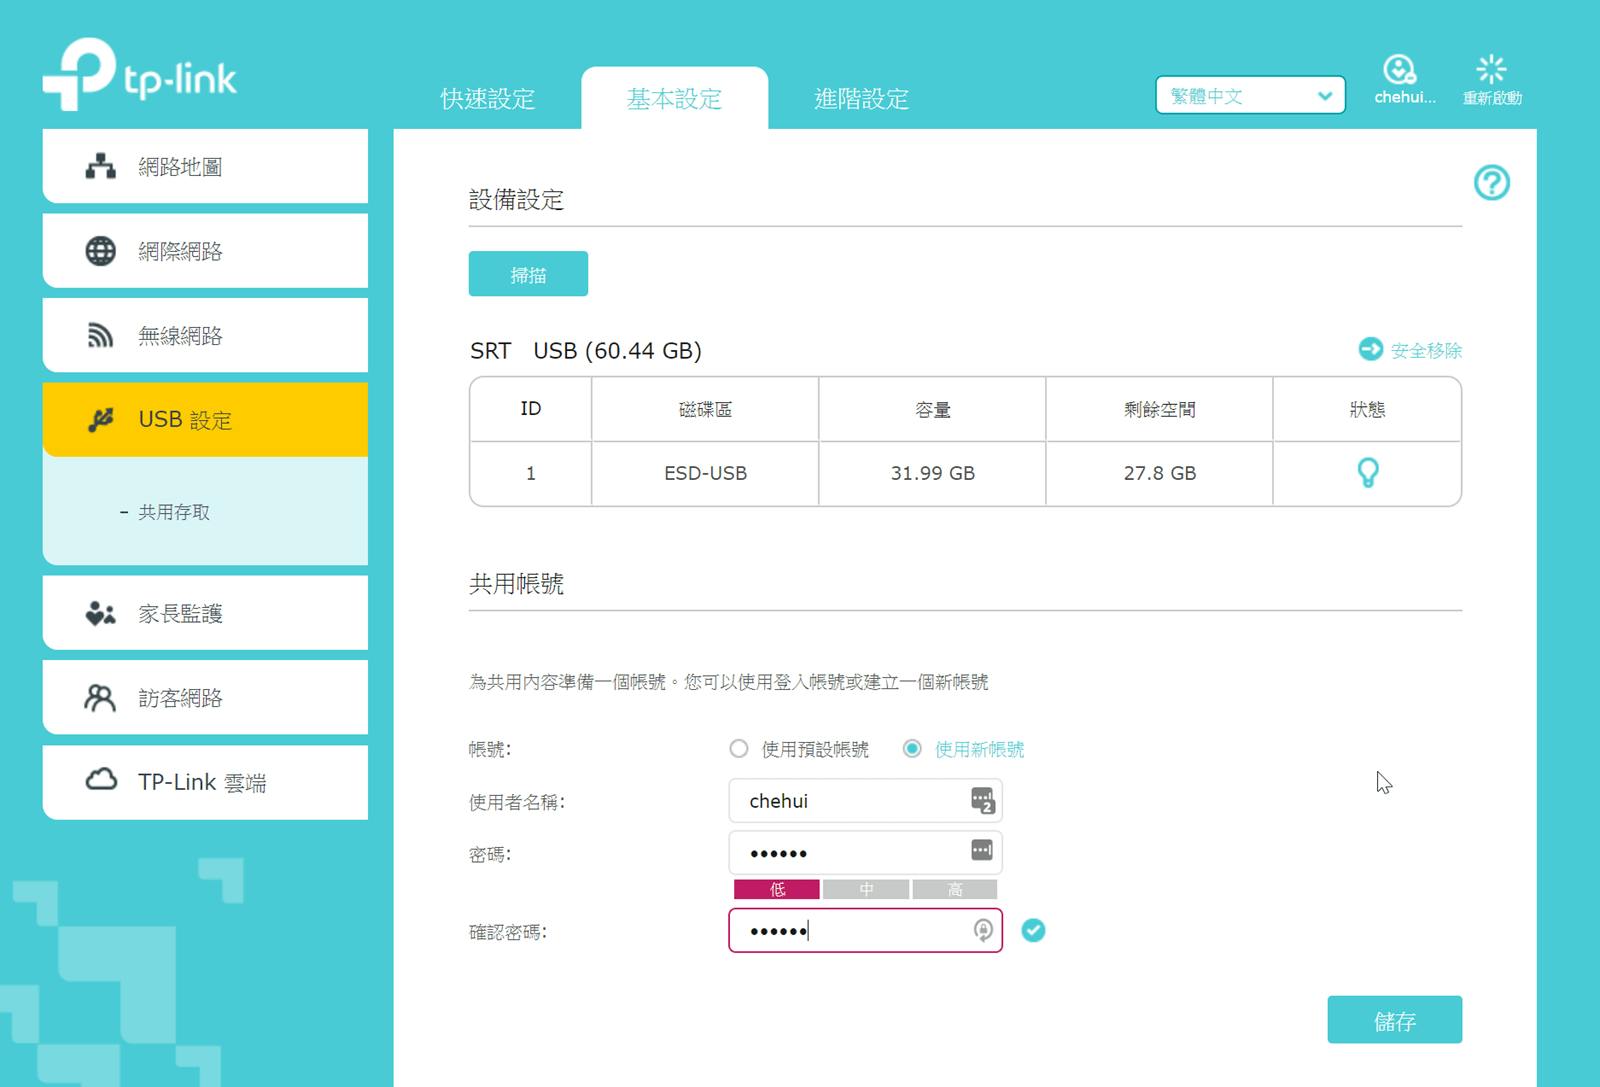Click the USB 設定 sidebar icon
This screenshot has width=1600, height=1087.
pyautogui.click(x=99, y=420)
